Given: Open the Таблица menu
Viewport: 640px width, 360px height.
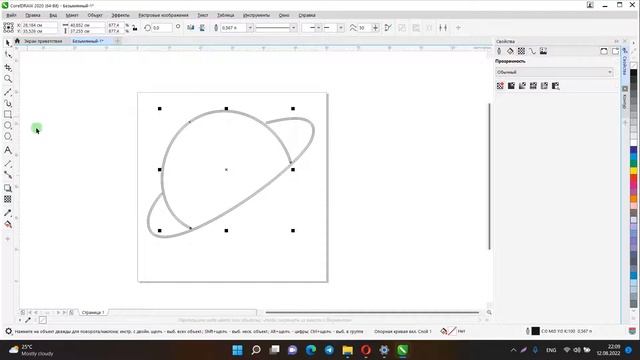Looking at the screenshot, I should coord(225,15).
